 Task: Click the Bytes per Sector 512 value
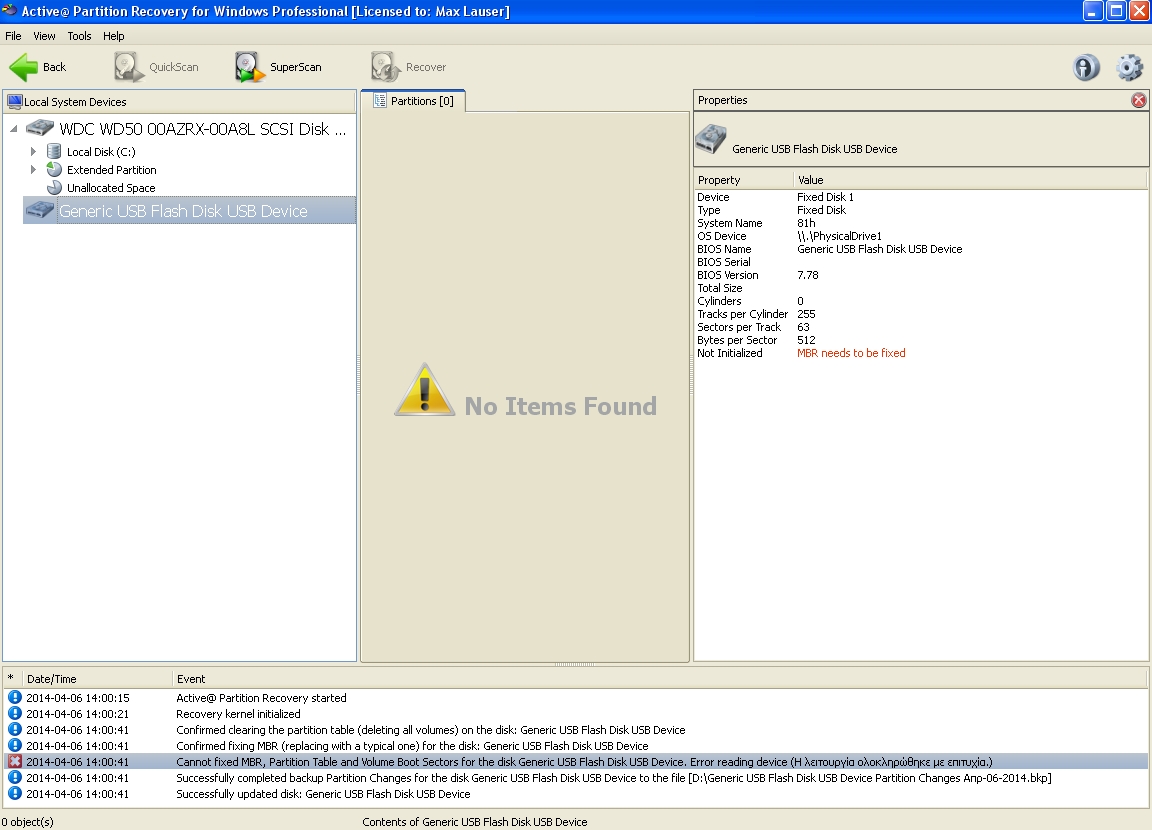coord(806,340)
